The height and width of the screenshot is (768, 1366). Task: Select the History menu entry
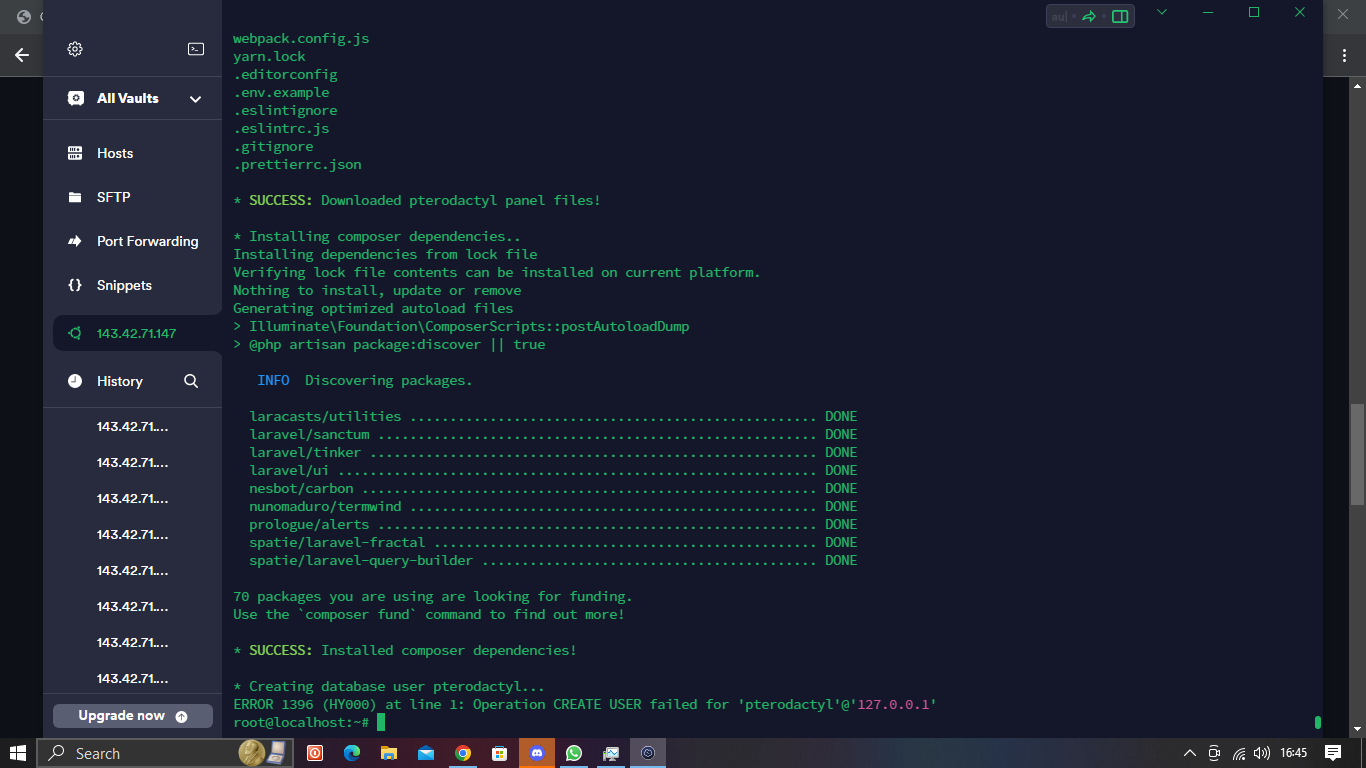pos(119,380)
